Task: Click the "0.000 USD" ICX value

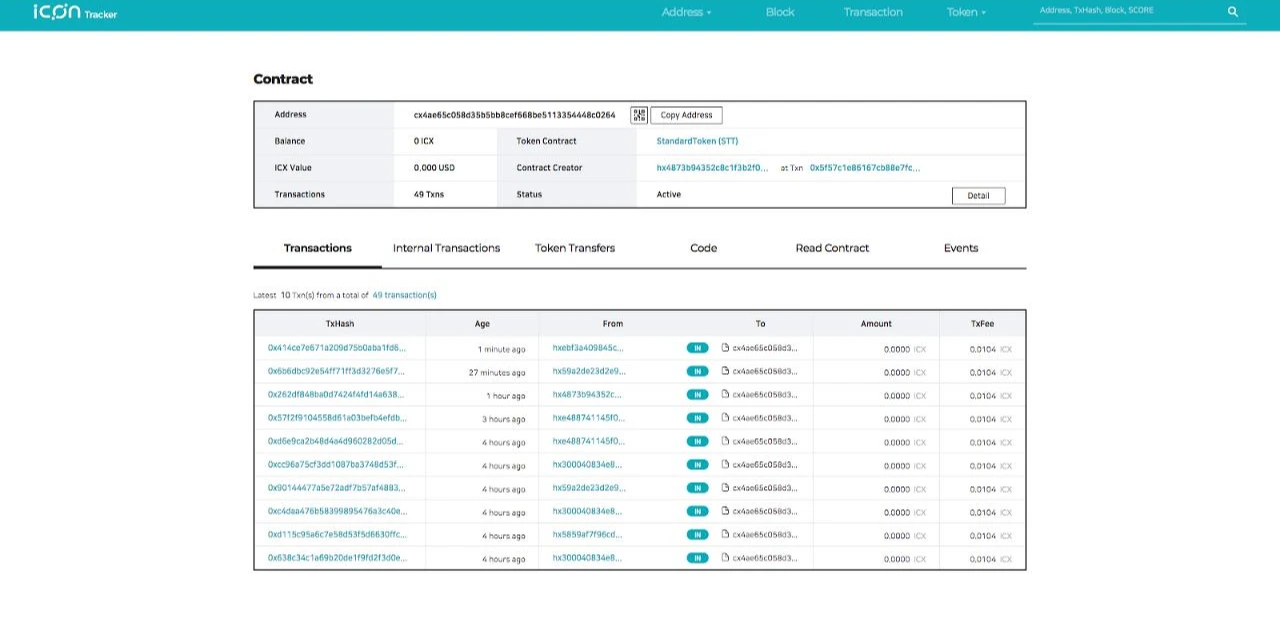Action: 434,168
